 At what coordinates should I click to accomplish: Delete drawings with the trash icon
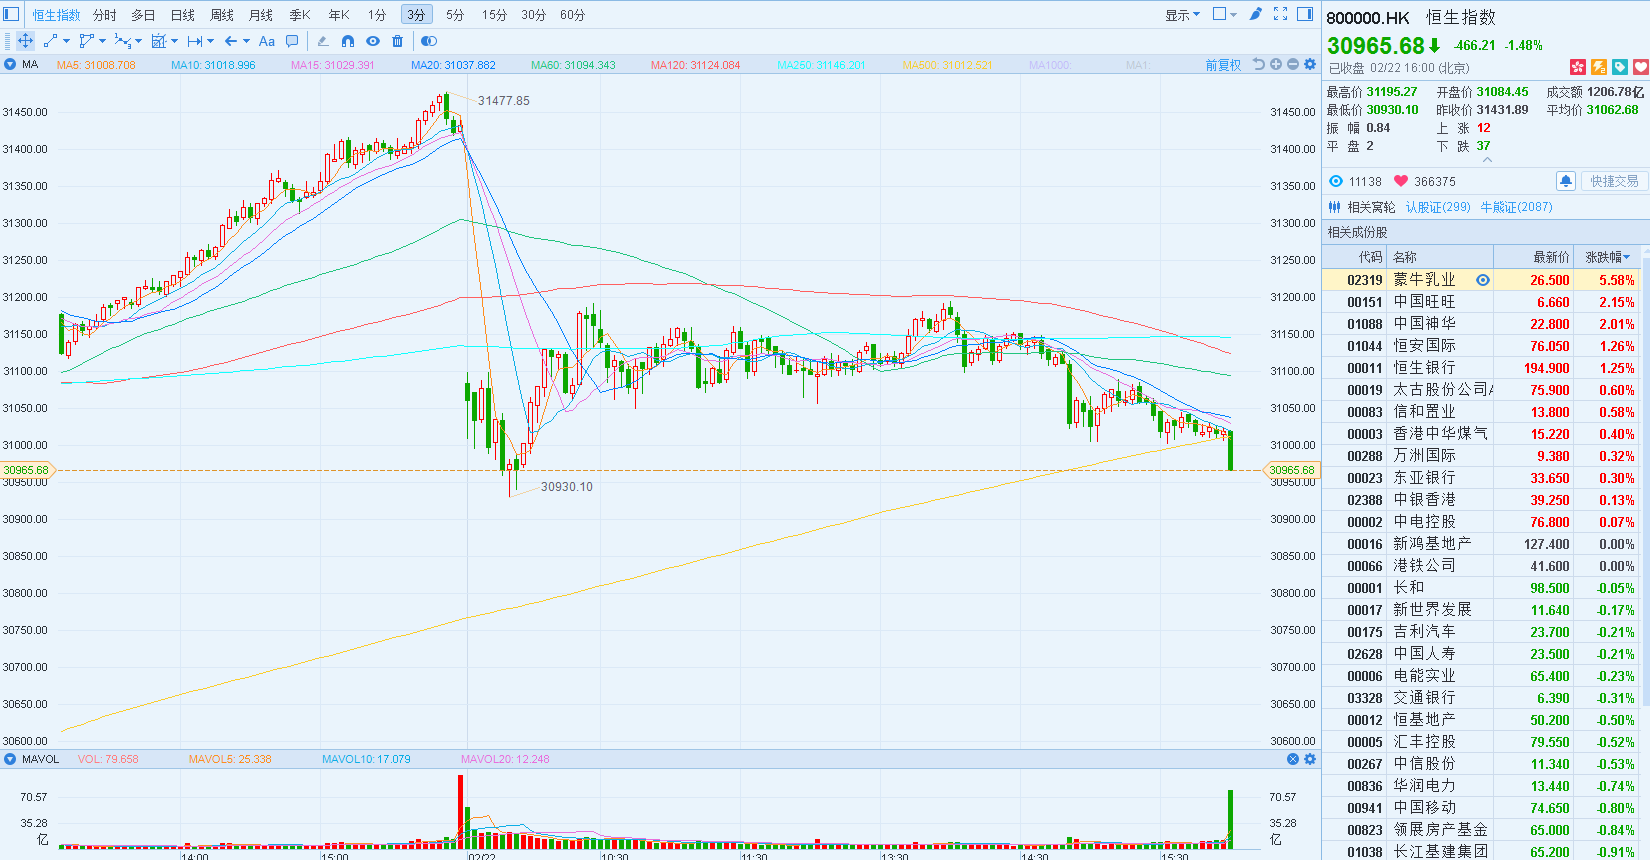397,41
